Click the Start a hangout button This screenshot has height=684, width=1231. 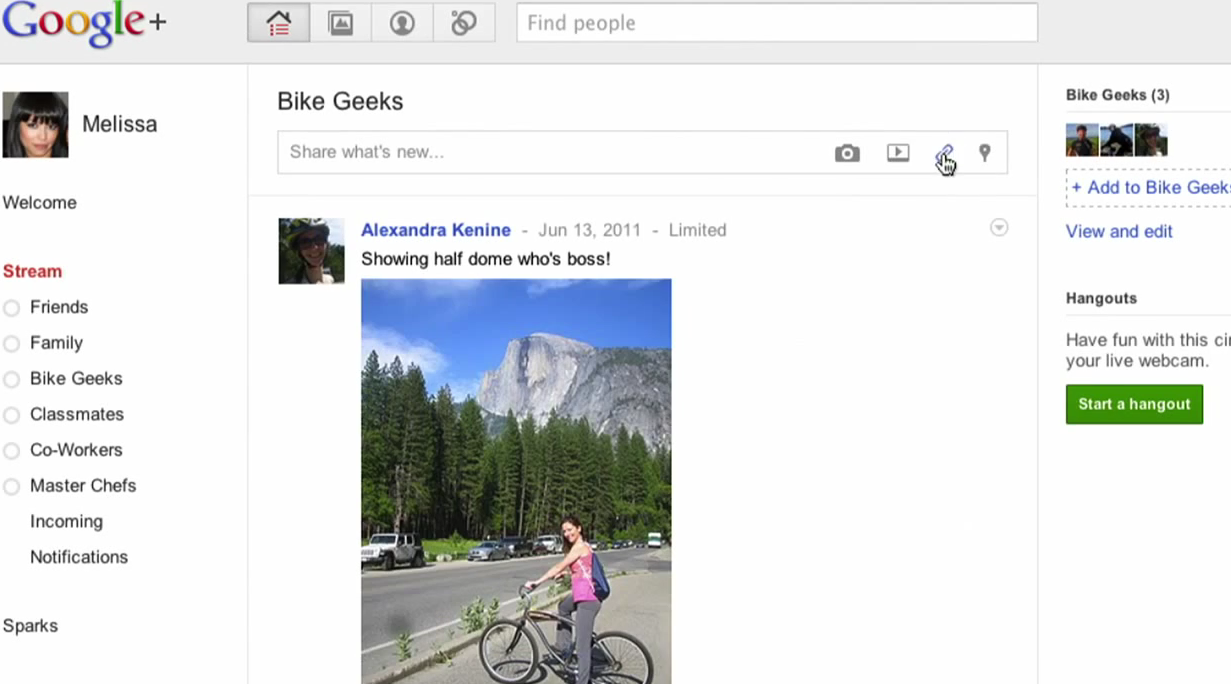(x=1134, y=404)
